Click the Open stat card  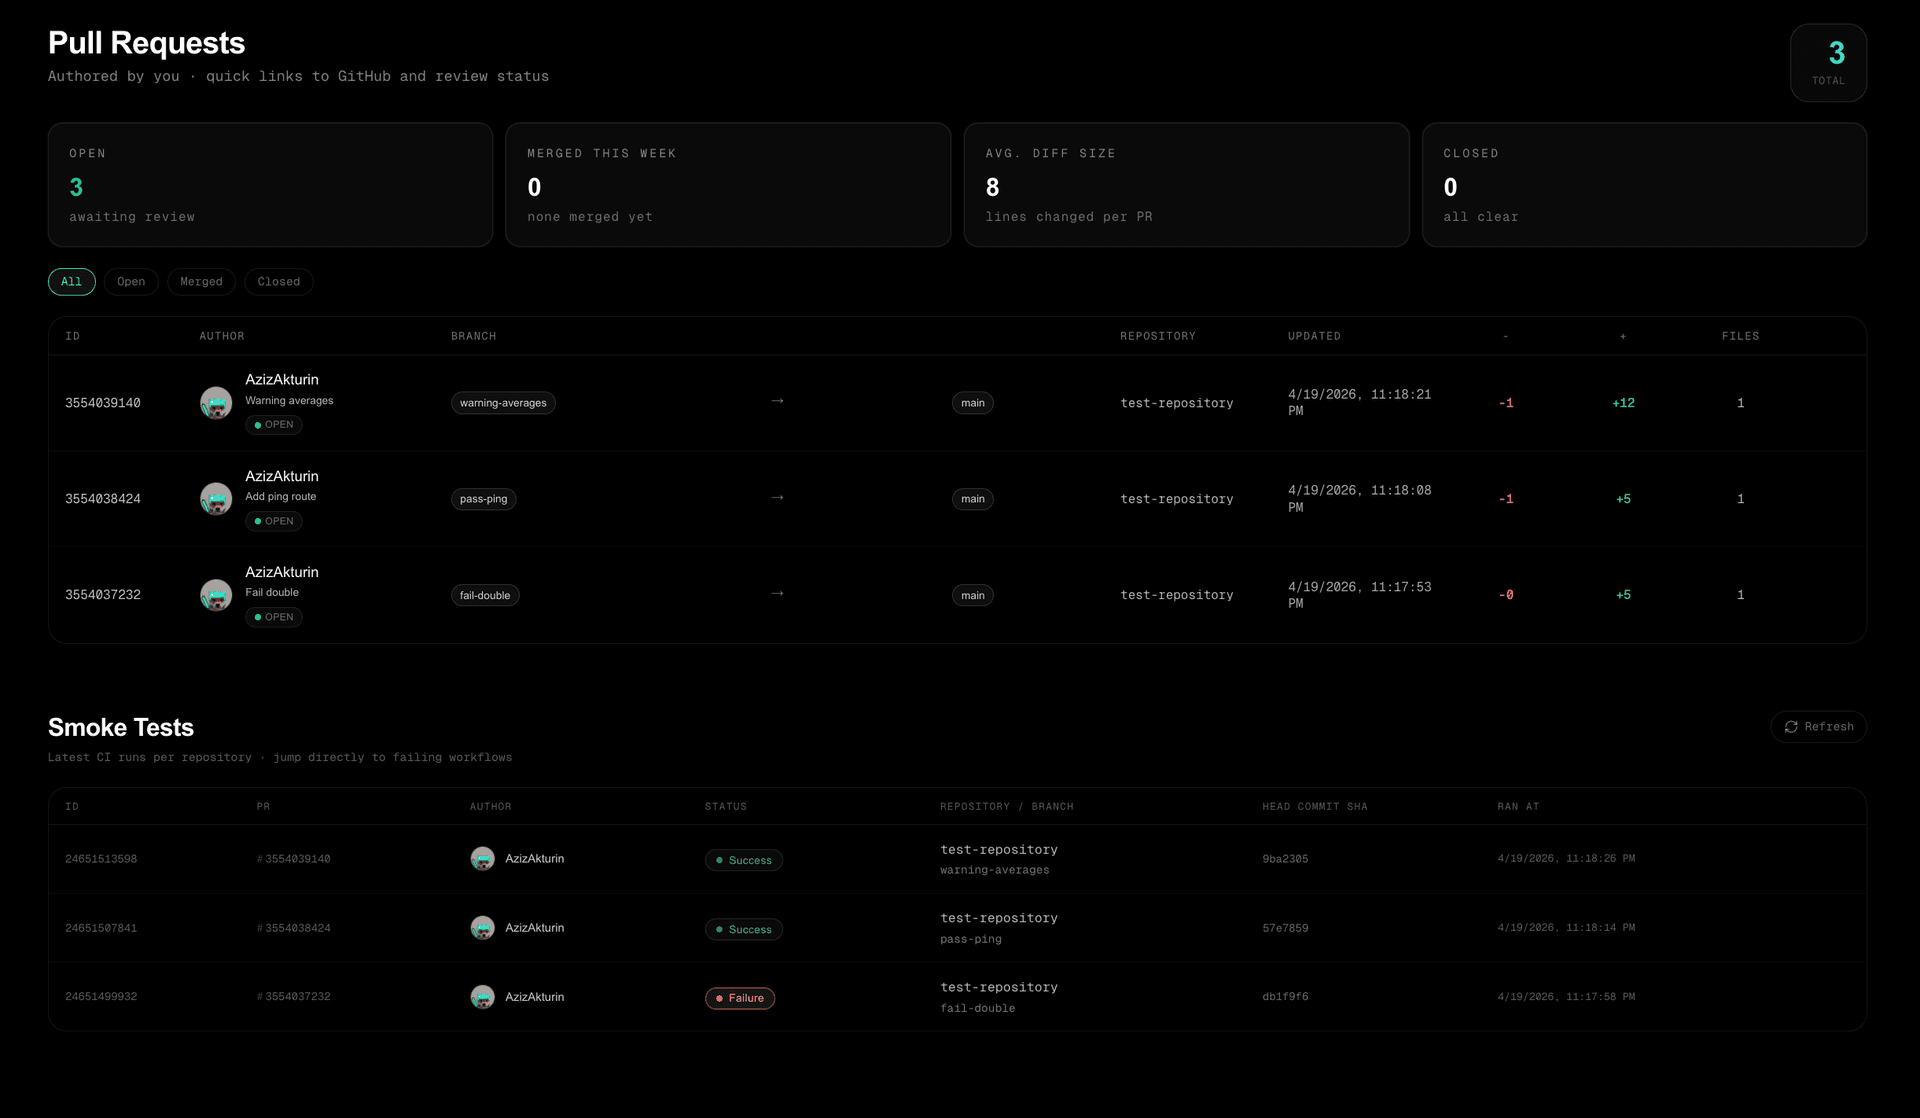pos(270,185)
